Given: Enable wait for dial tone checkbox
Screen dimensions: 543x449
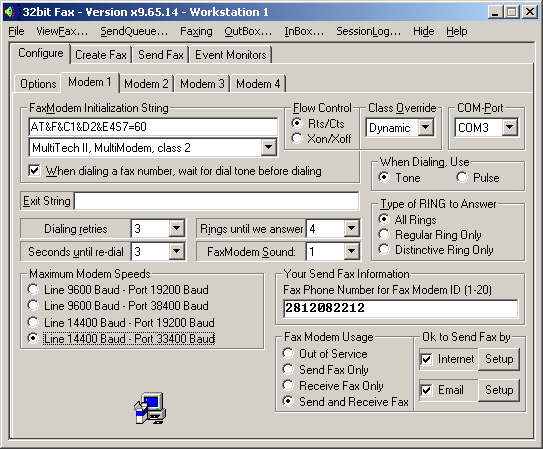Looking at the screenshot, I should pos(35,171).
